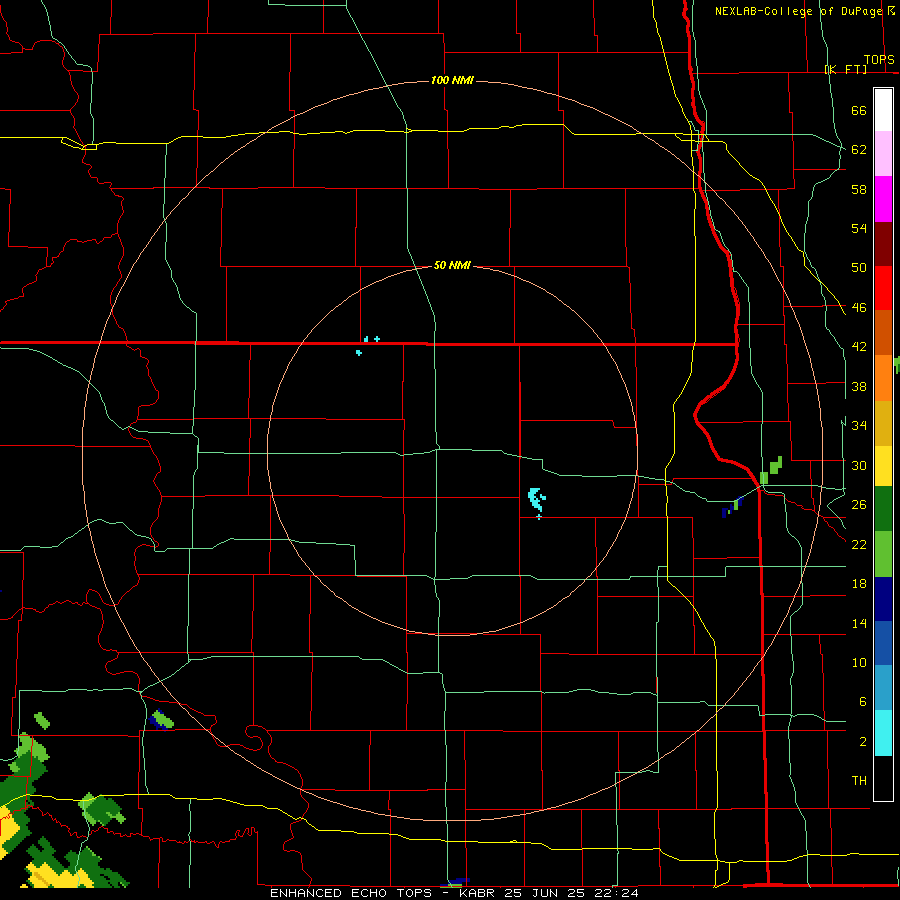Click the "TH" threshold label
900x900 pixels.
click(x=859, y=781)
